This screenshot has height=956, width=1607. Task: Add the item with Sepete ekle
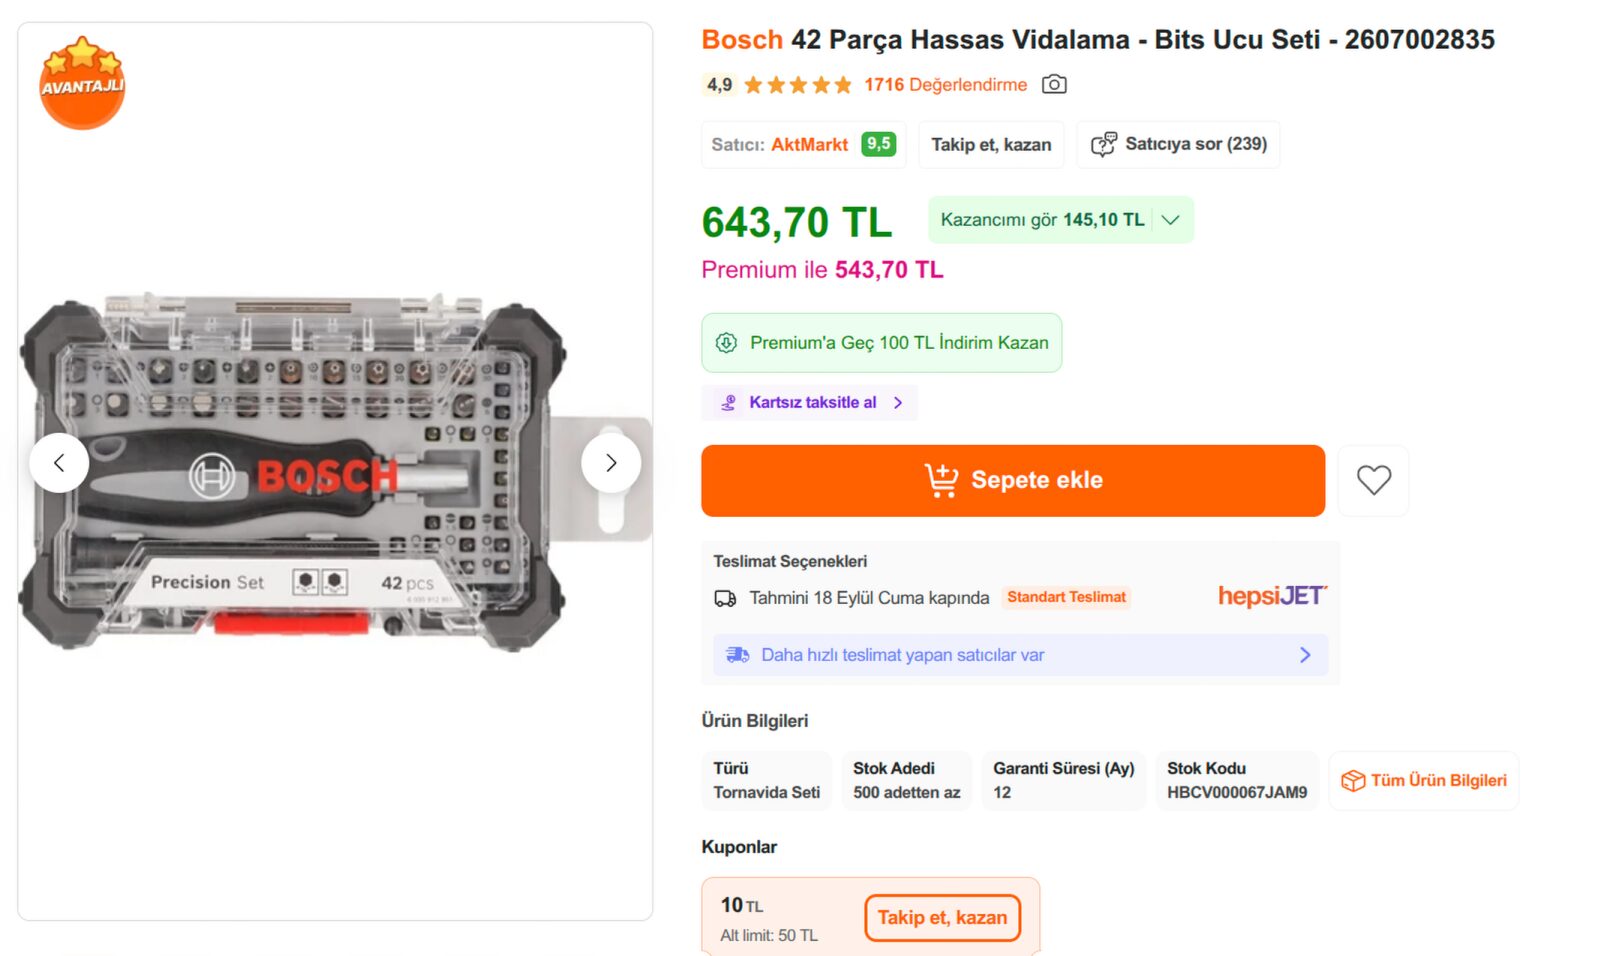coord(1013,481)
